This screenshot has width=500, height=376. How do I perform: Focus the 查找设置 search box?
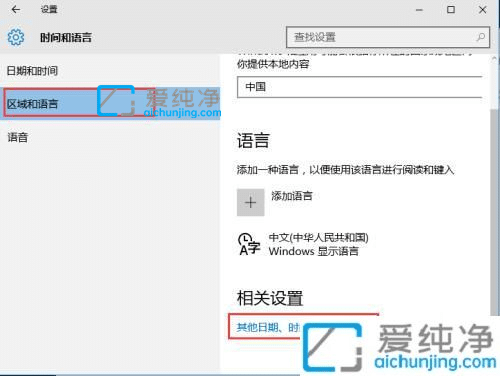pos(388,37)
